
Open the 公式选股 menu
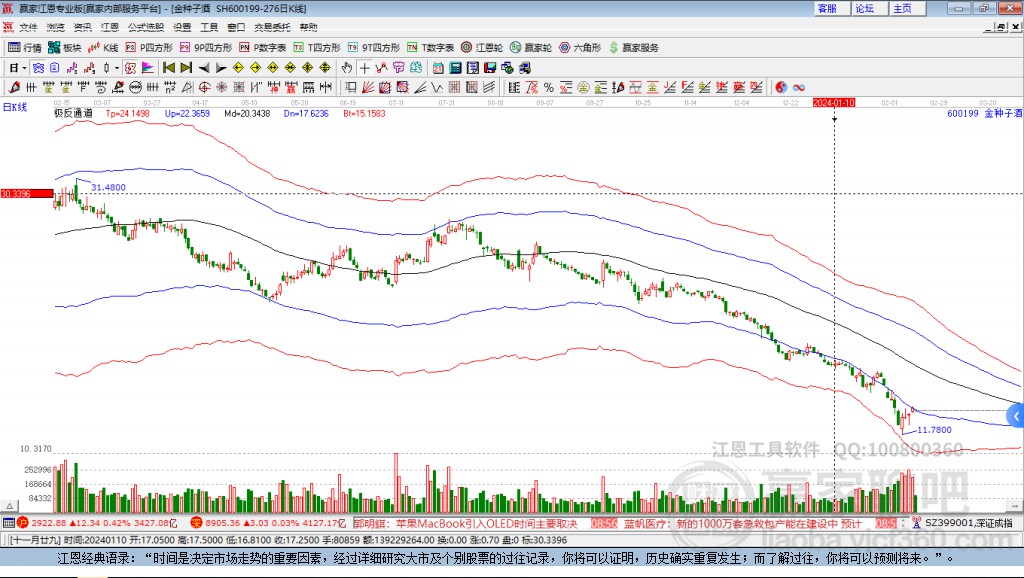coord(144,27)
